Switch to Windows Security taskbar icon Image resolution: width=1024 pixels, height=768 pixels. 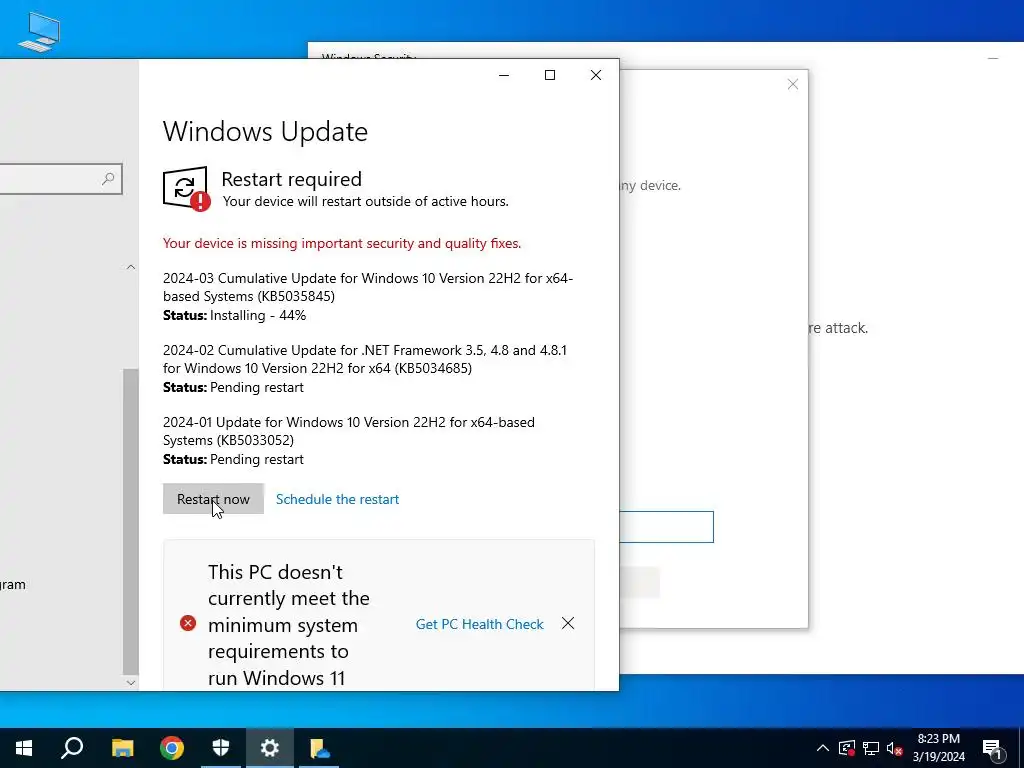click(x=221, y=748)
